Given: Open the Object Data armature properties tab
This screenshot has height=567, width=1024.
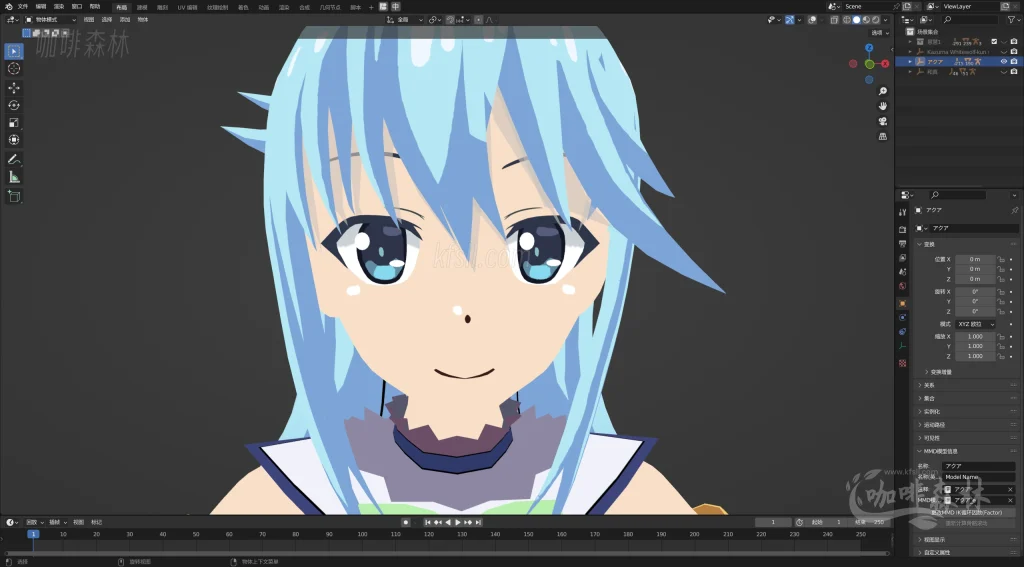Looking at the screenshot, I should click(x=902, y=346).
